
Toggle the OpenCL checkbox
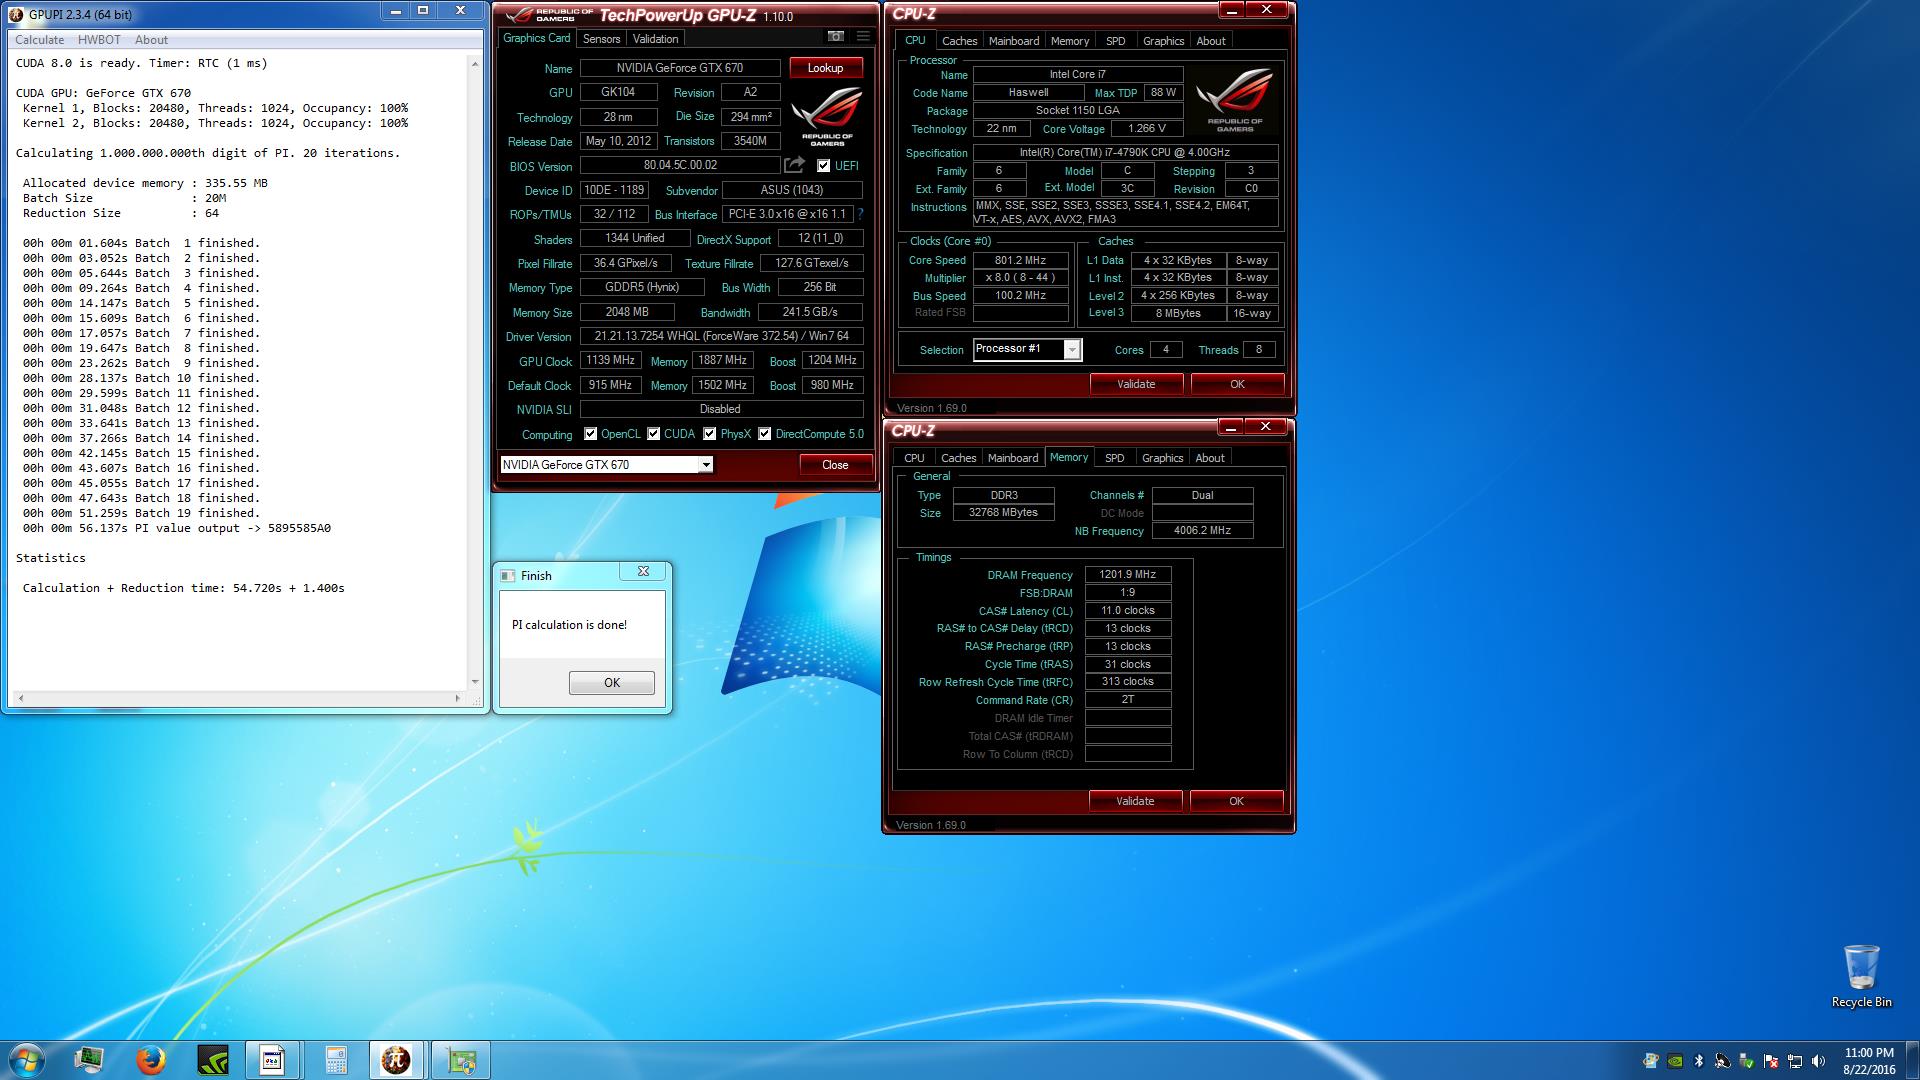click(x=590, y=434)
